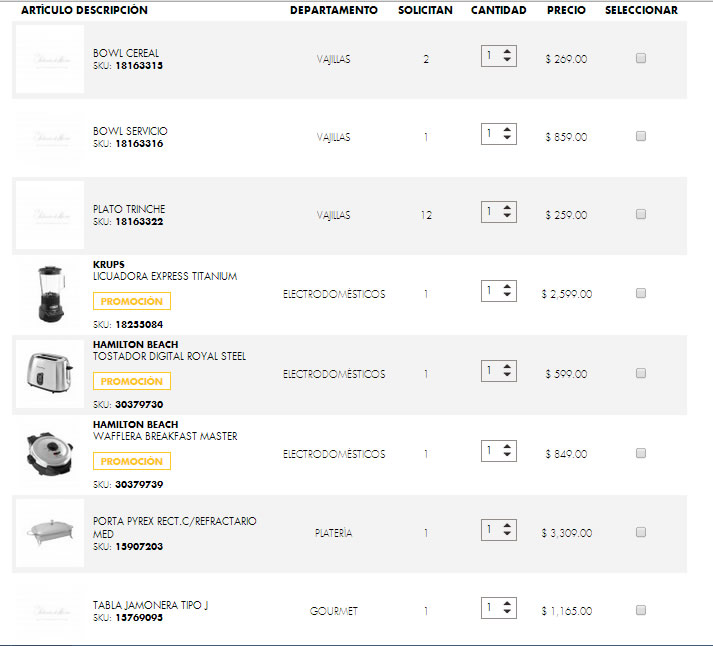Click the waffle maker product image
The height and width of the screenshot is (646, 713).
coord(50,452)
